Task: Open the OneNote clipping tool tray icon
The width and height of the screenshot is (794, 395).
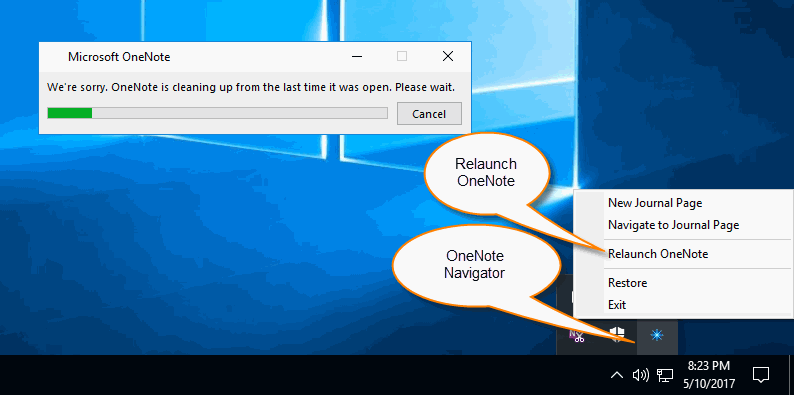Action: click(576, 336)
